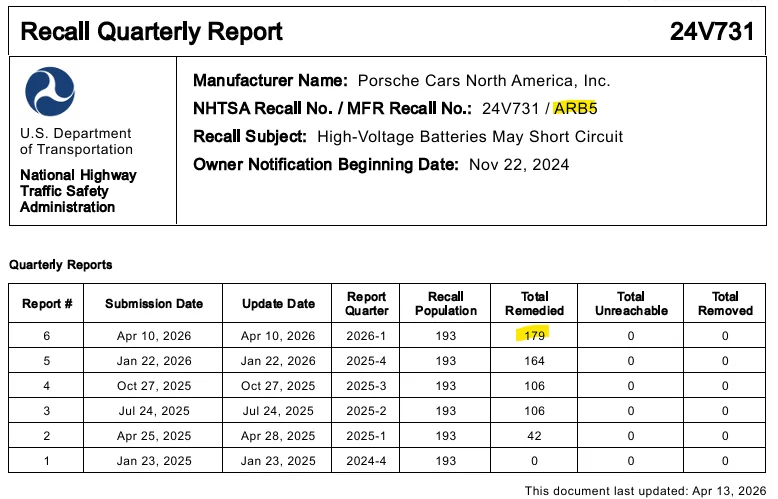Click report quarter 2025-3

coord(366,386)
